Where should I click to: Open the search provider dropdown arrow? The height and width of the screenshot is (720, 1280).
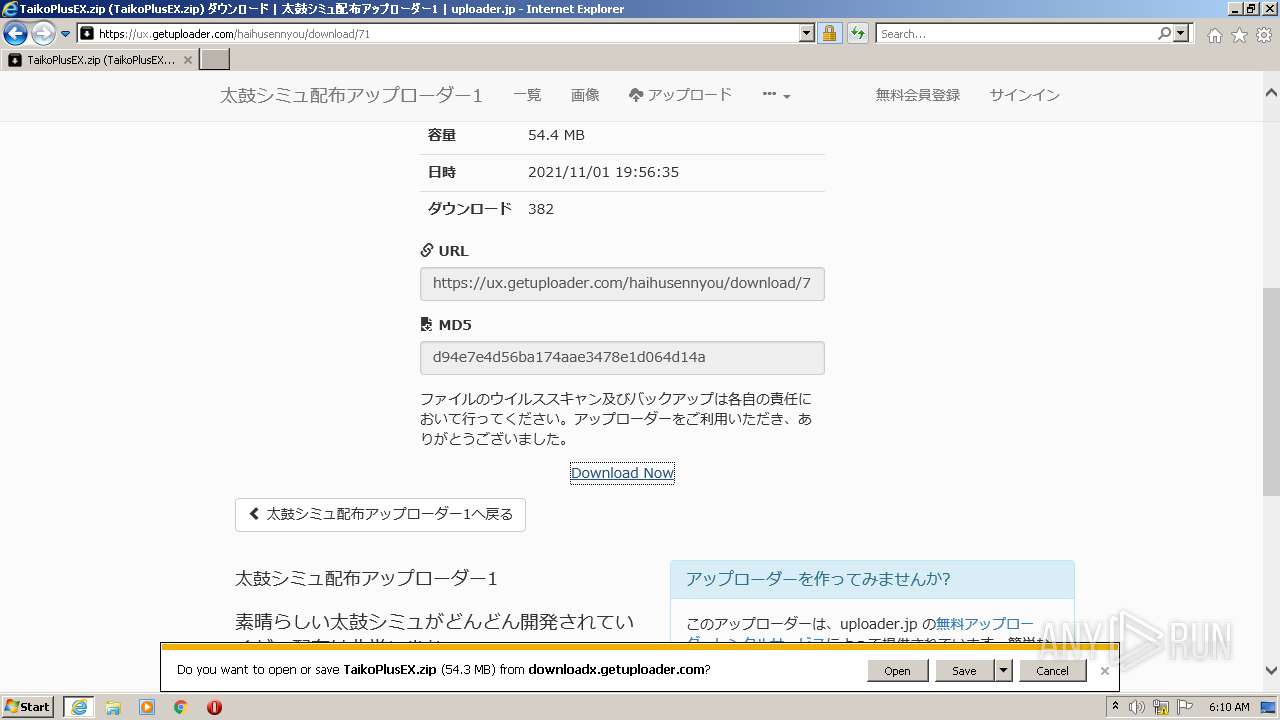tap(1182, 34)
